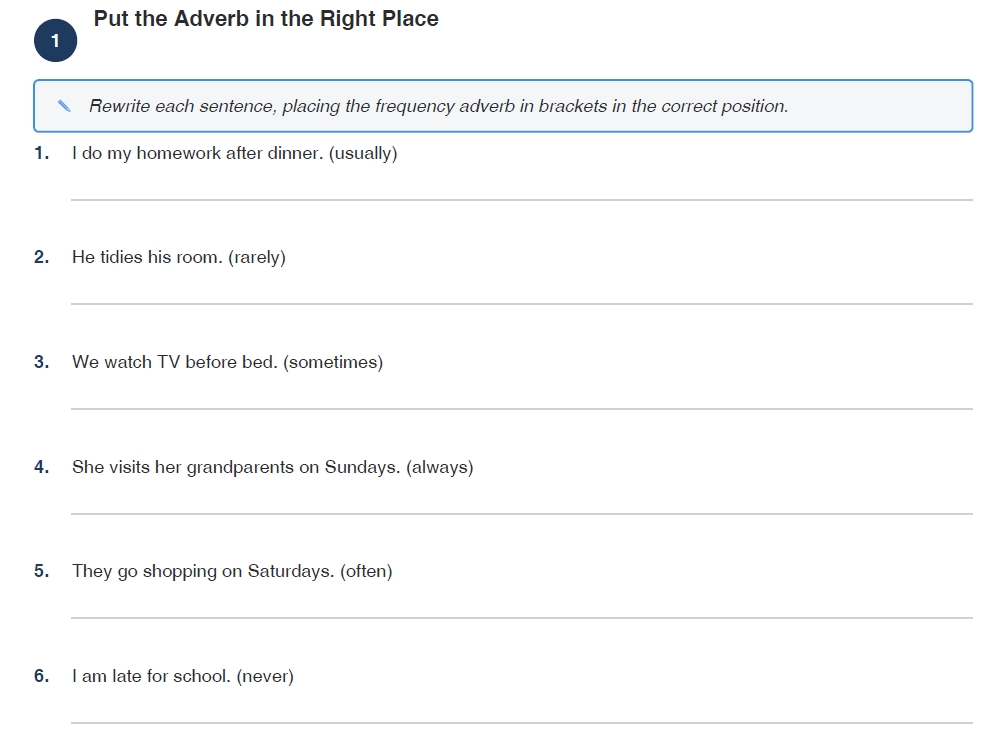The image size is (996, 739).
Task: Click the question number 4 label
Action: 41,467
